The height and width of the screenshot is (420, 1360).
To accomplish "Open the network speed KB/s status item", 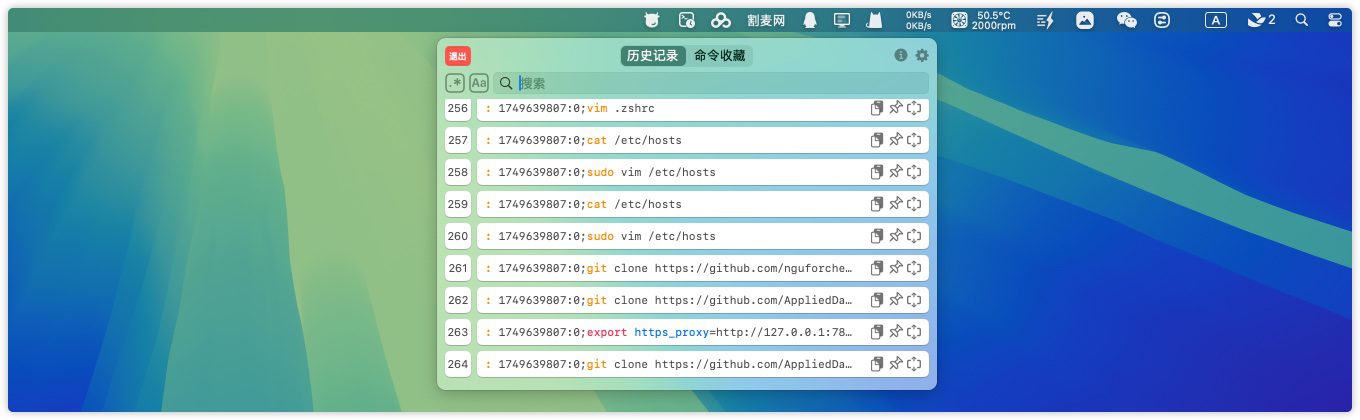I will [x=919, y=20].
